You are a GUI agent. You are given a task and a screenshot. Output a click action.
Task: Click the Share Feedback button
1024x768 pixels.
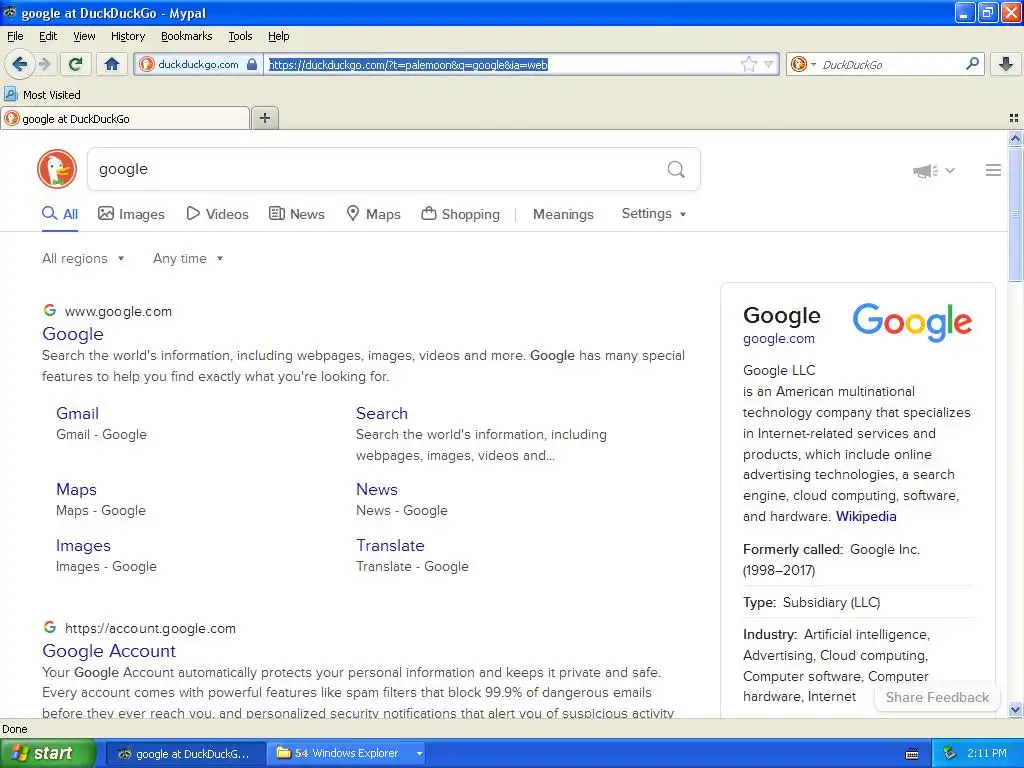(x=937, y=697)
